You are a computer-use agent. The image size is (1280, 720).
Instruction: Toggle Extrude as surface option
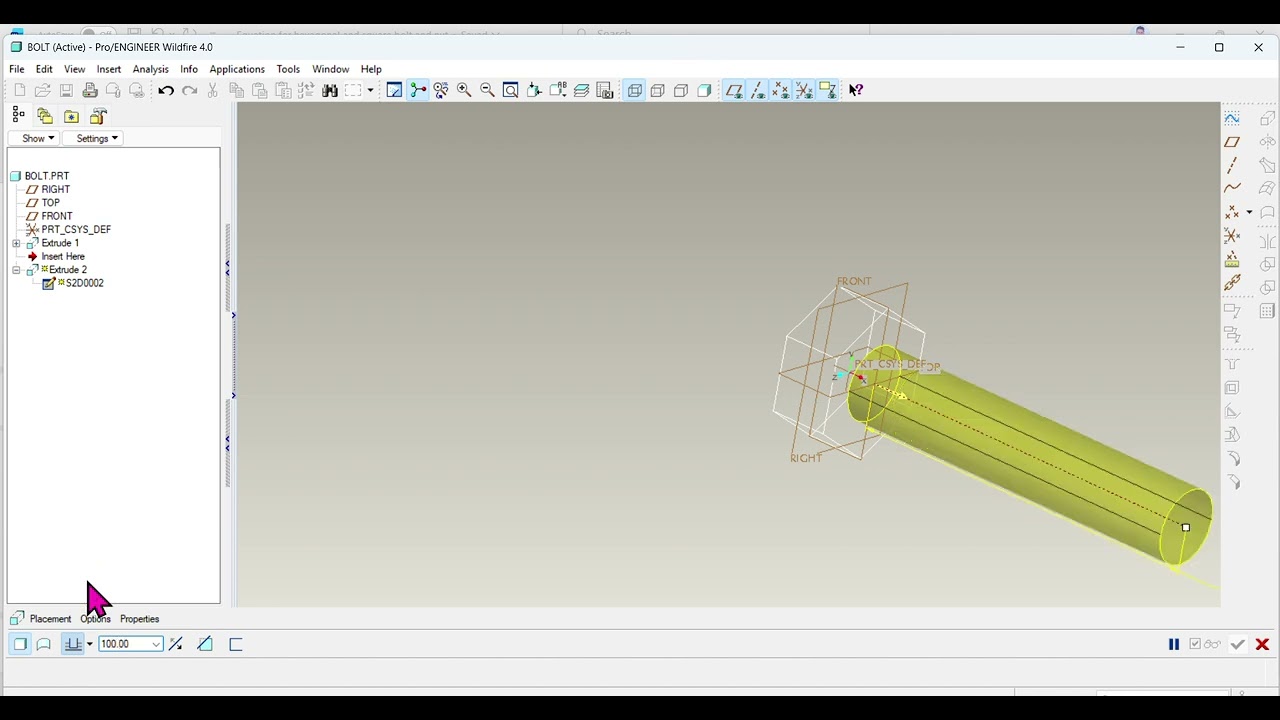[x=43, y=644]
